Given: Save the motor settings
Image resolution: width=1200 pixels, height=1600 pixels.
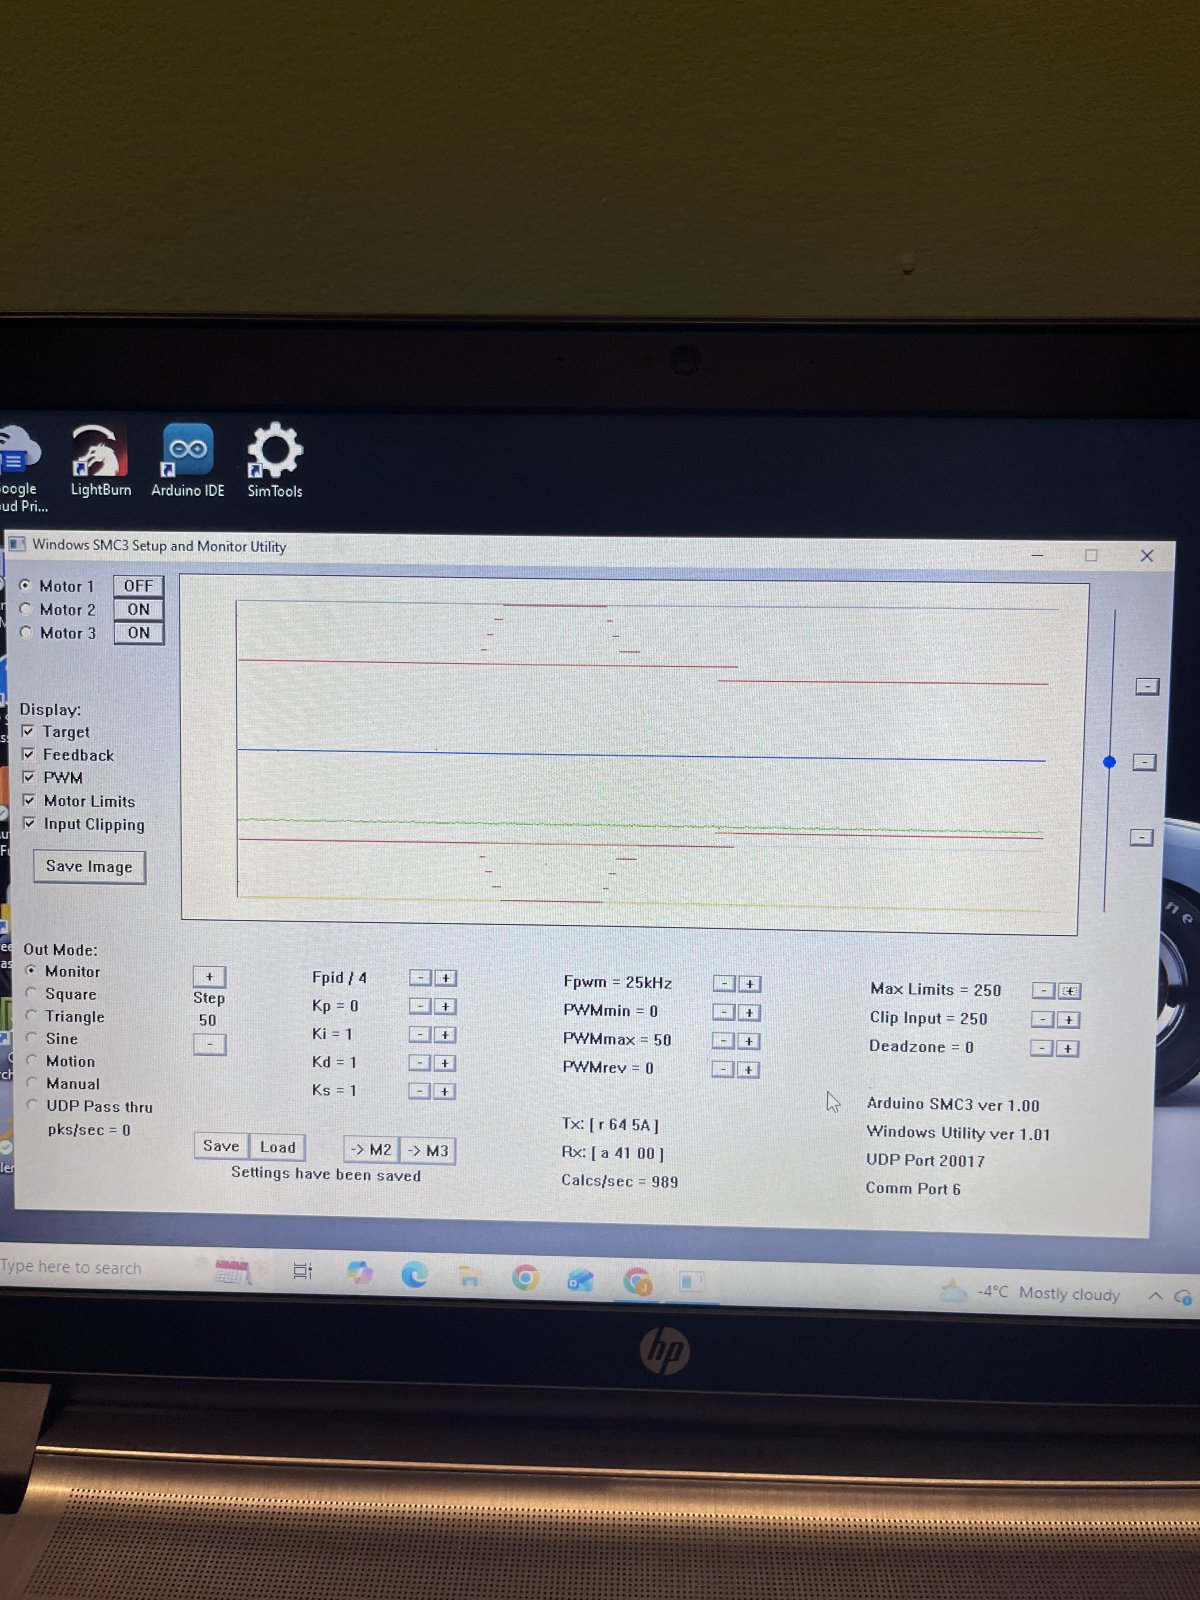Looking at the screenshot, I should (221, 1146).
